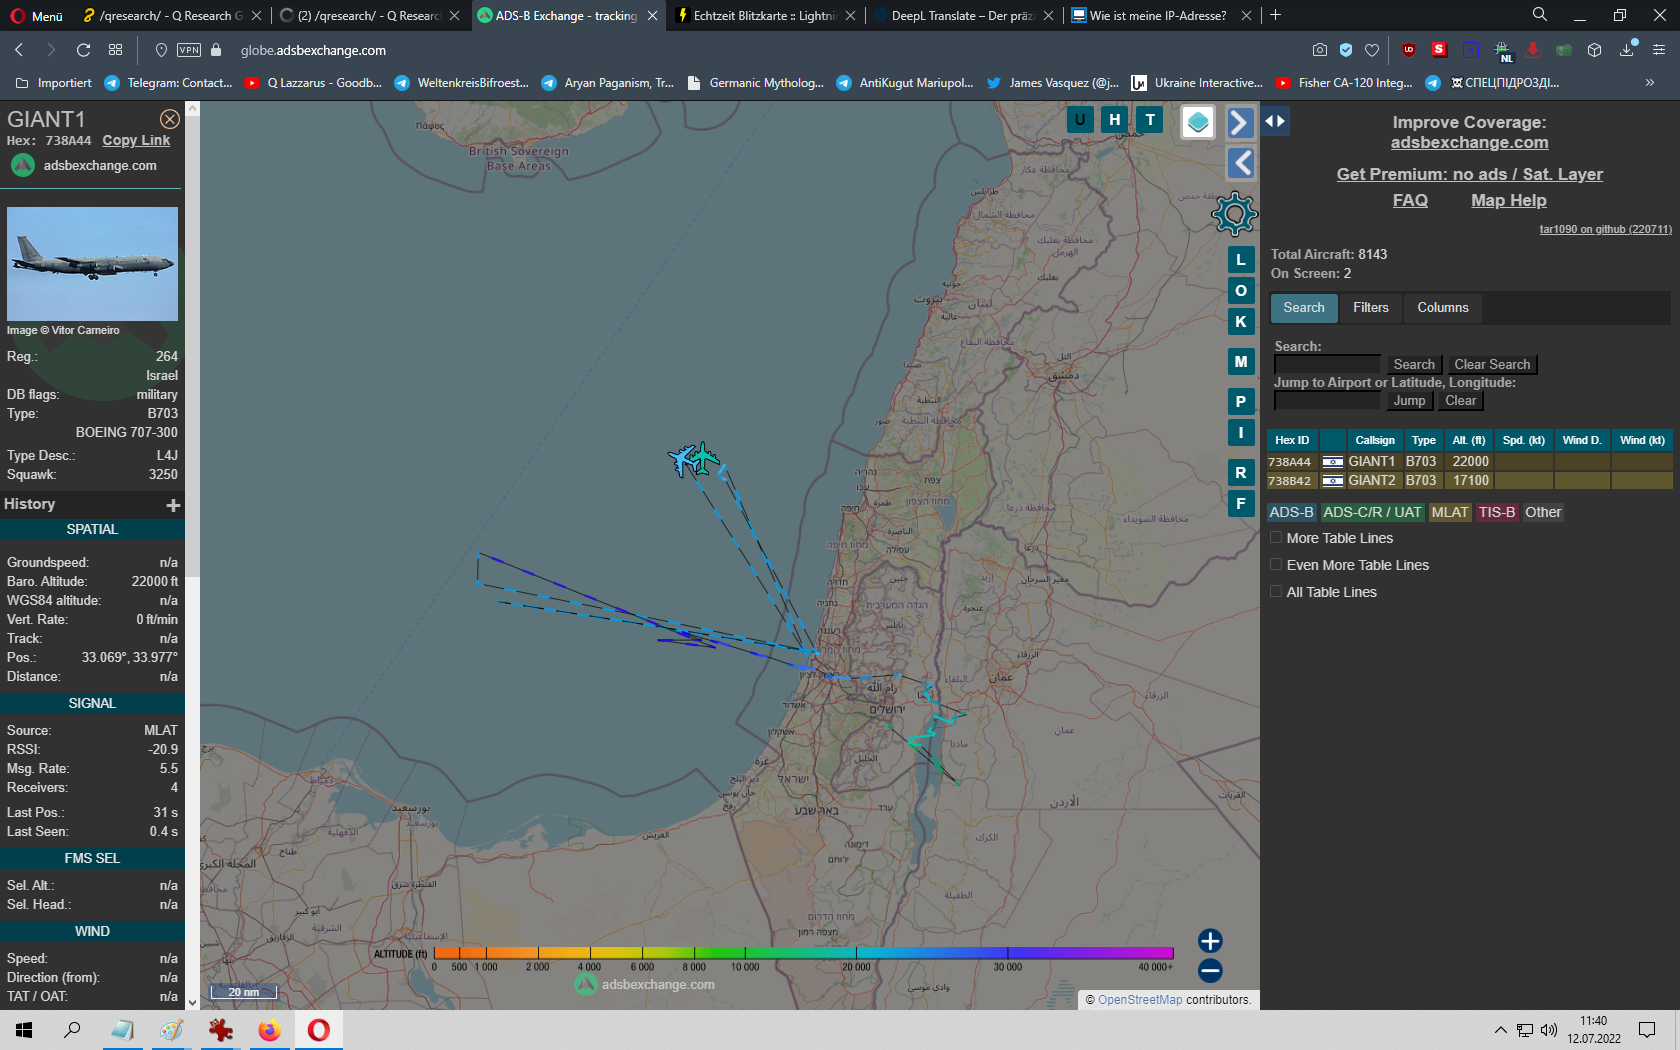This screenshot has width=1680, height=1050.
Task: Open the map layer selector icon
Action: (x=1198, y=122)
